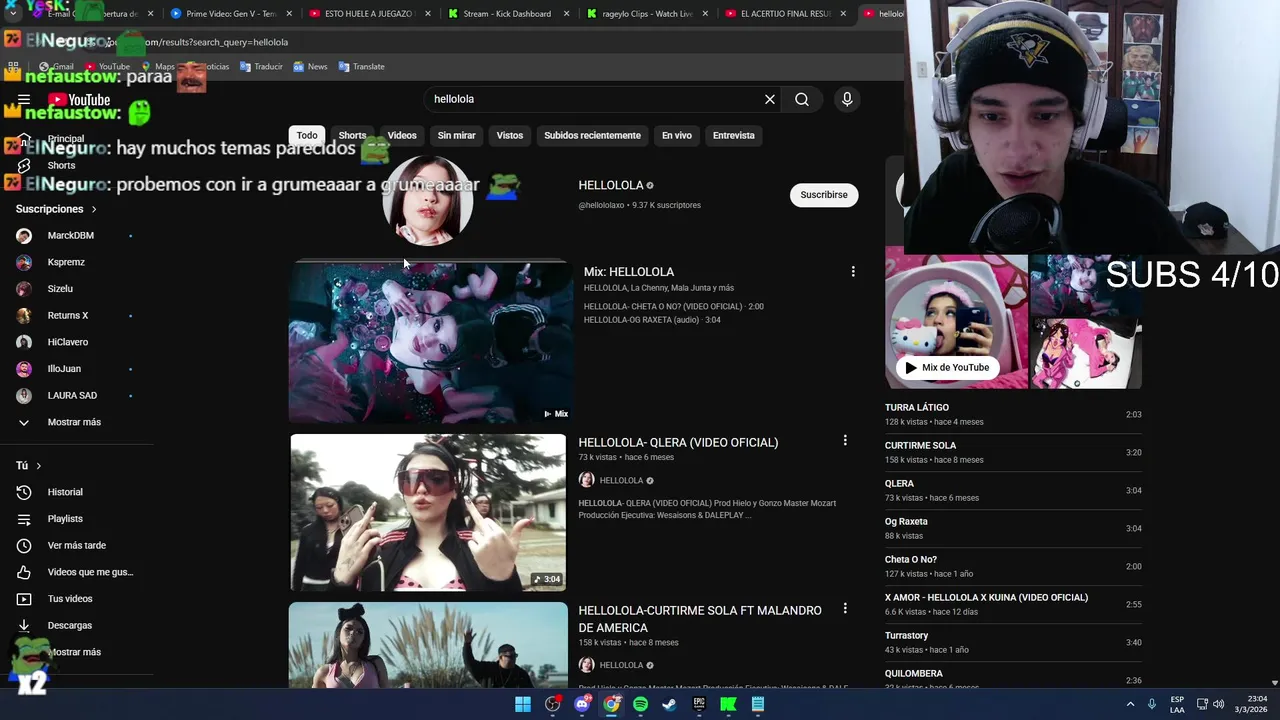Click the QLERA video thumbnail

coord(428,512)
